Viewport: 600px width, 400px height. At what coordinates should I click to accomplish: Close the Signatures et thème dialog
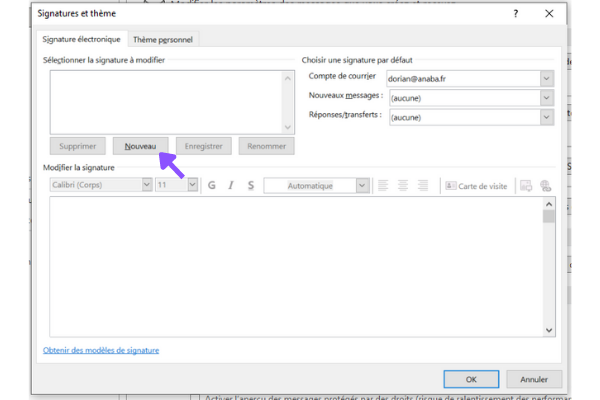click(549, 14)
